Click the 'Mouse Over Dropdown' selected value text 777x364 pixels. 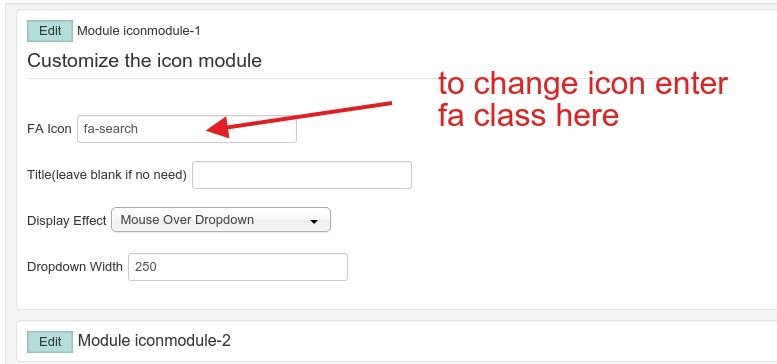pos(187,220)
